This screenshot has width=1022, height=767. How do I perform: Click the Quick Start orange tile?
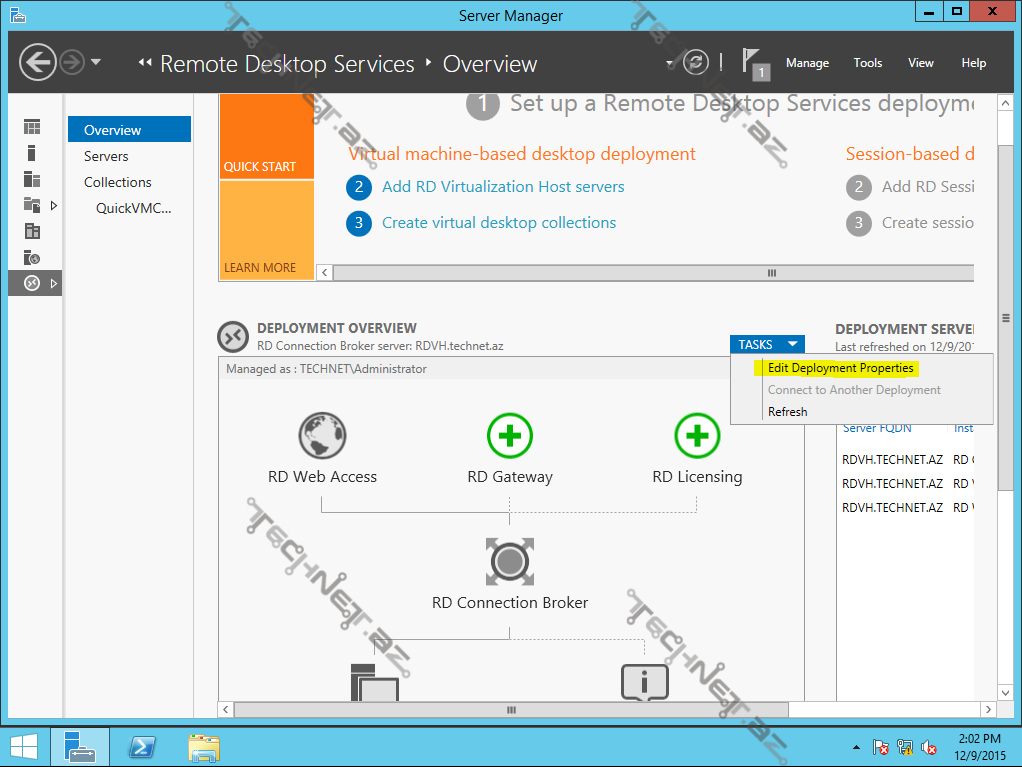pos(266,136)
